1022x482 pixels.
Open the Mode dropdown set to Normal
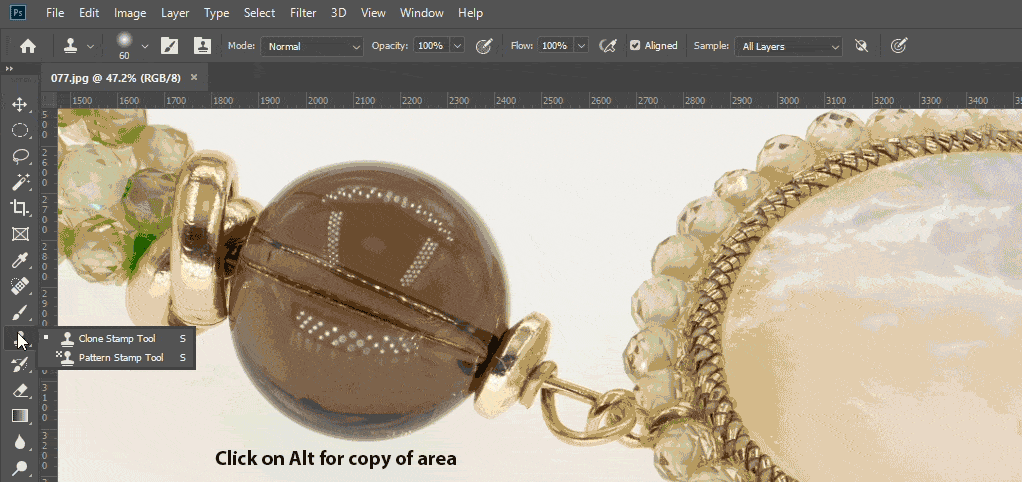(312, 46)
